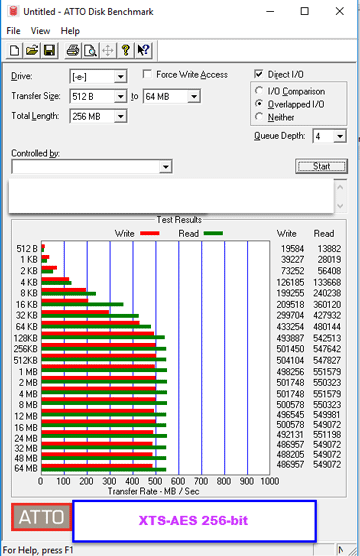Click inside the description text box
360x556 pixels.
click(x=171, y=196)
